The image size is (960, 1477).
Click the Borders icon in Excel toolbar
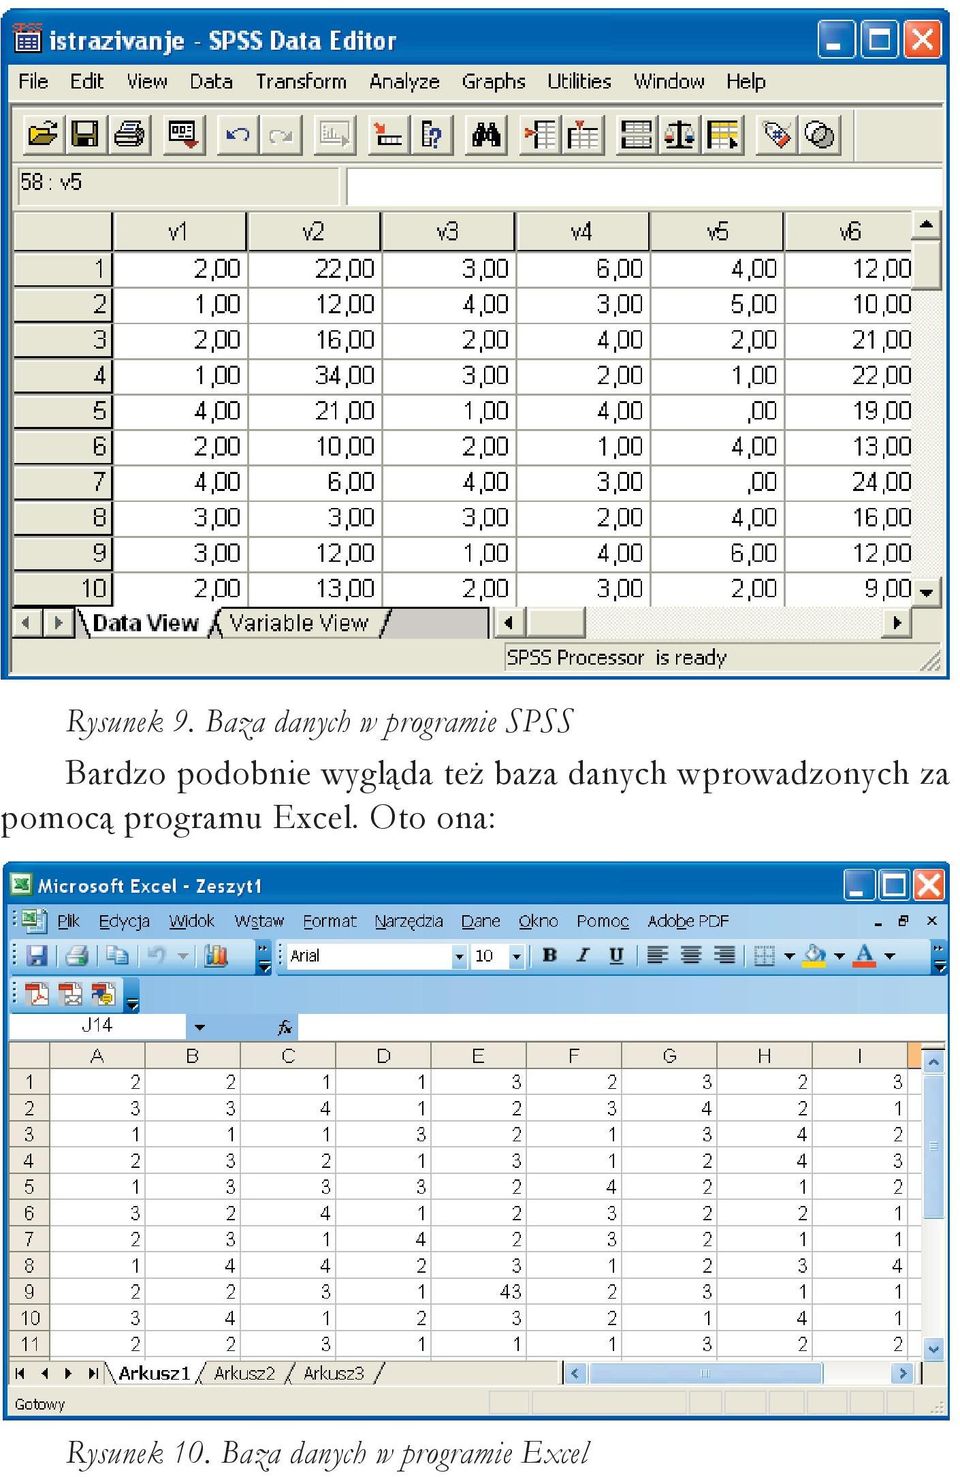(764, 956)
